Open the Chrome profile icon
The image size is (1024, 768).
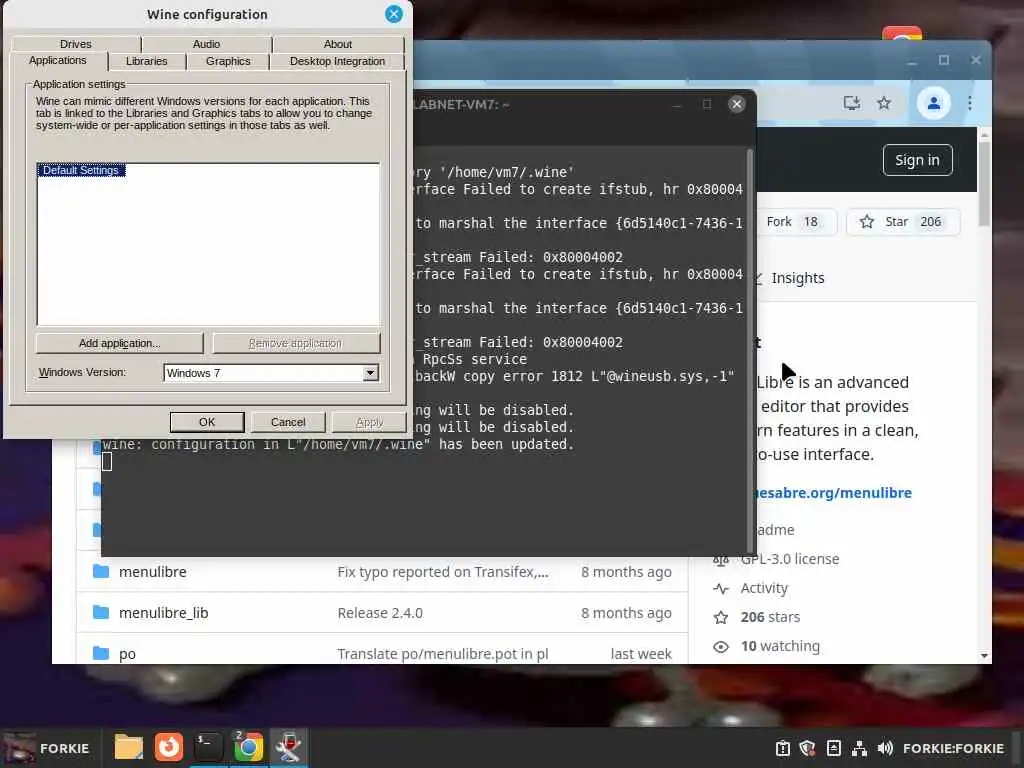pos(933,103)
